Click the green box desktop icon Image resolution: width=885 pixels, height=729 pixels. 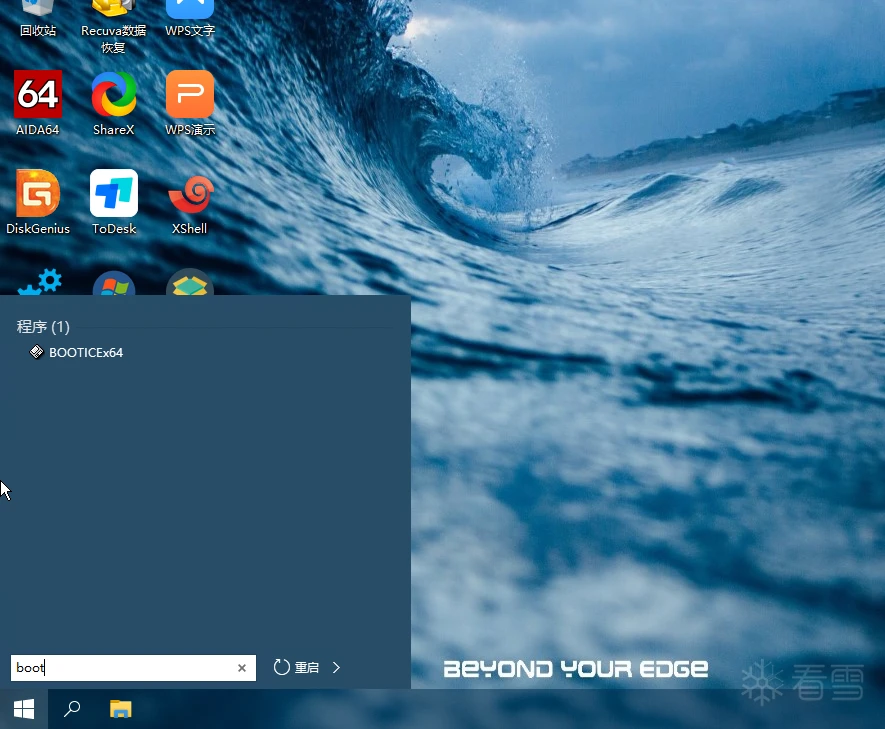point(190,282)
